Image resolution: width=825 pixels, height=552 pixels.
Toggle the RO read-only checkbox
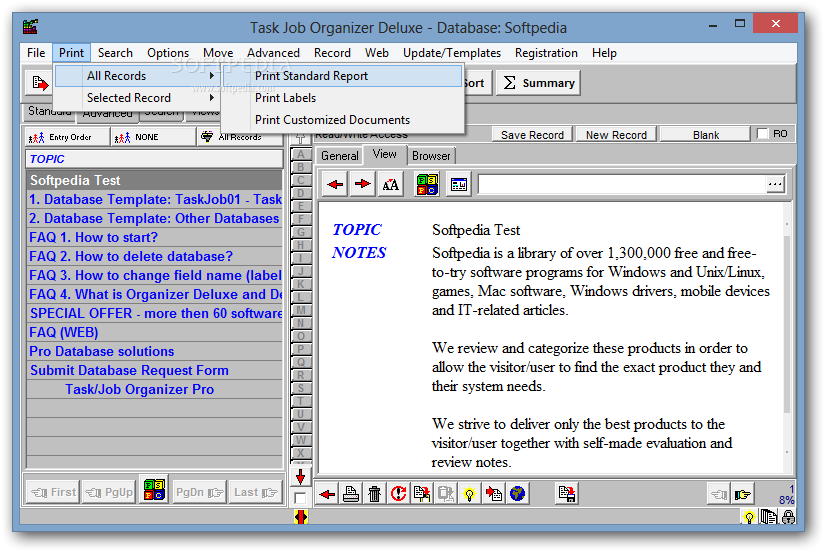point(762,134)
